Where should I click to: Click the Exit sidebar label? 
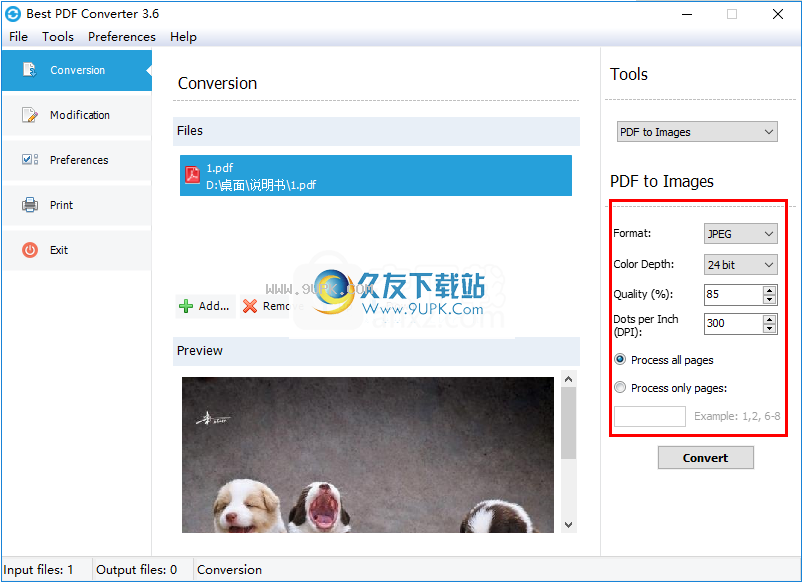point(59,250)
